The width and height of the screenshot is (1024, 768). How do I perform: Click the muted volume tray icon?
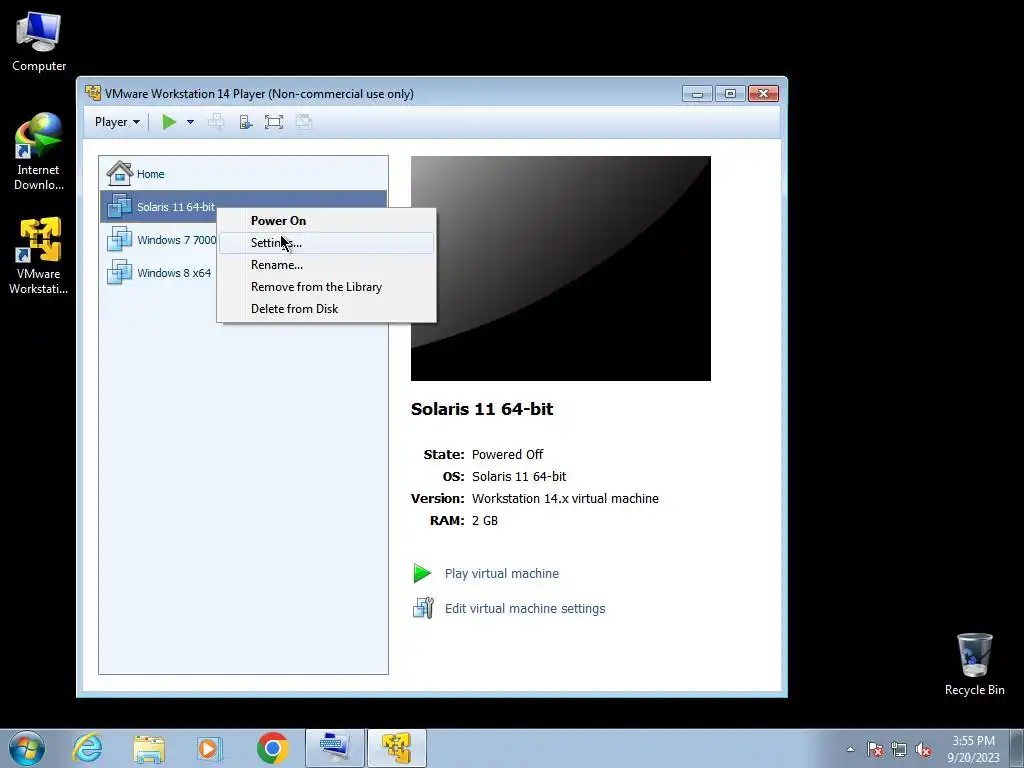pyautogui.click(x=923, y=749)
